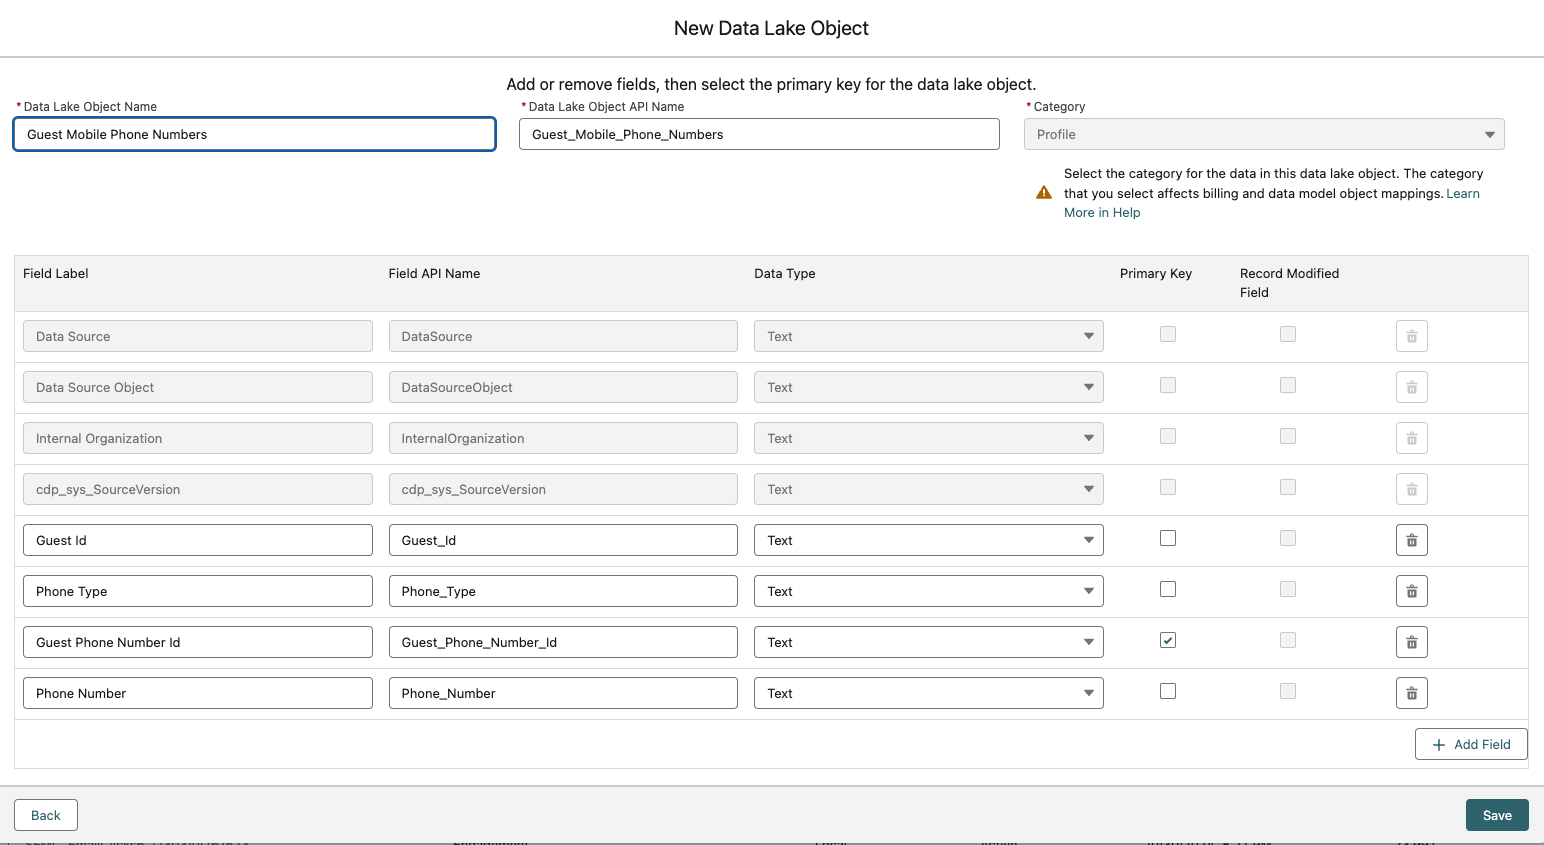Uncheck Guest Phone Number Id primary key

(1167, 640)
